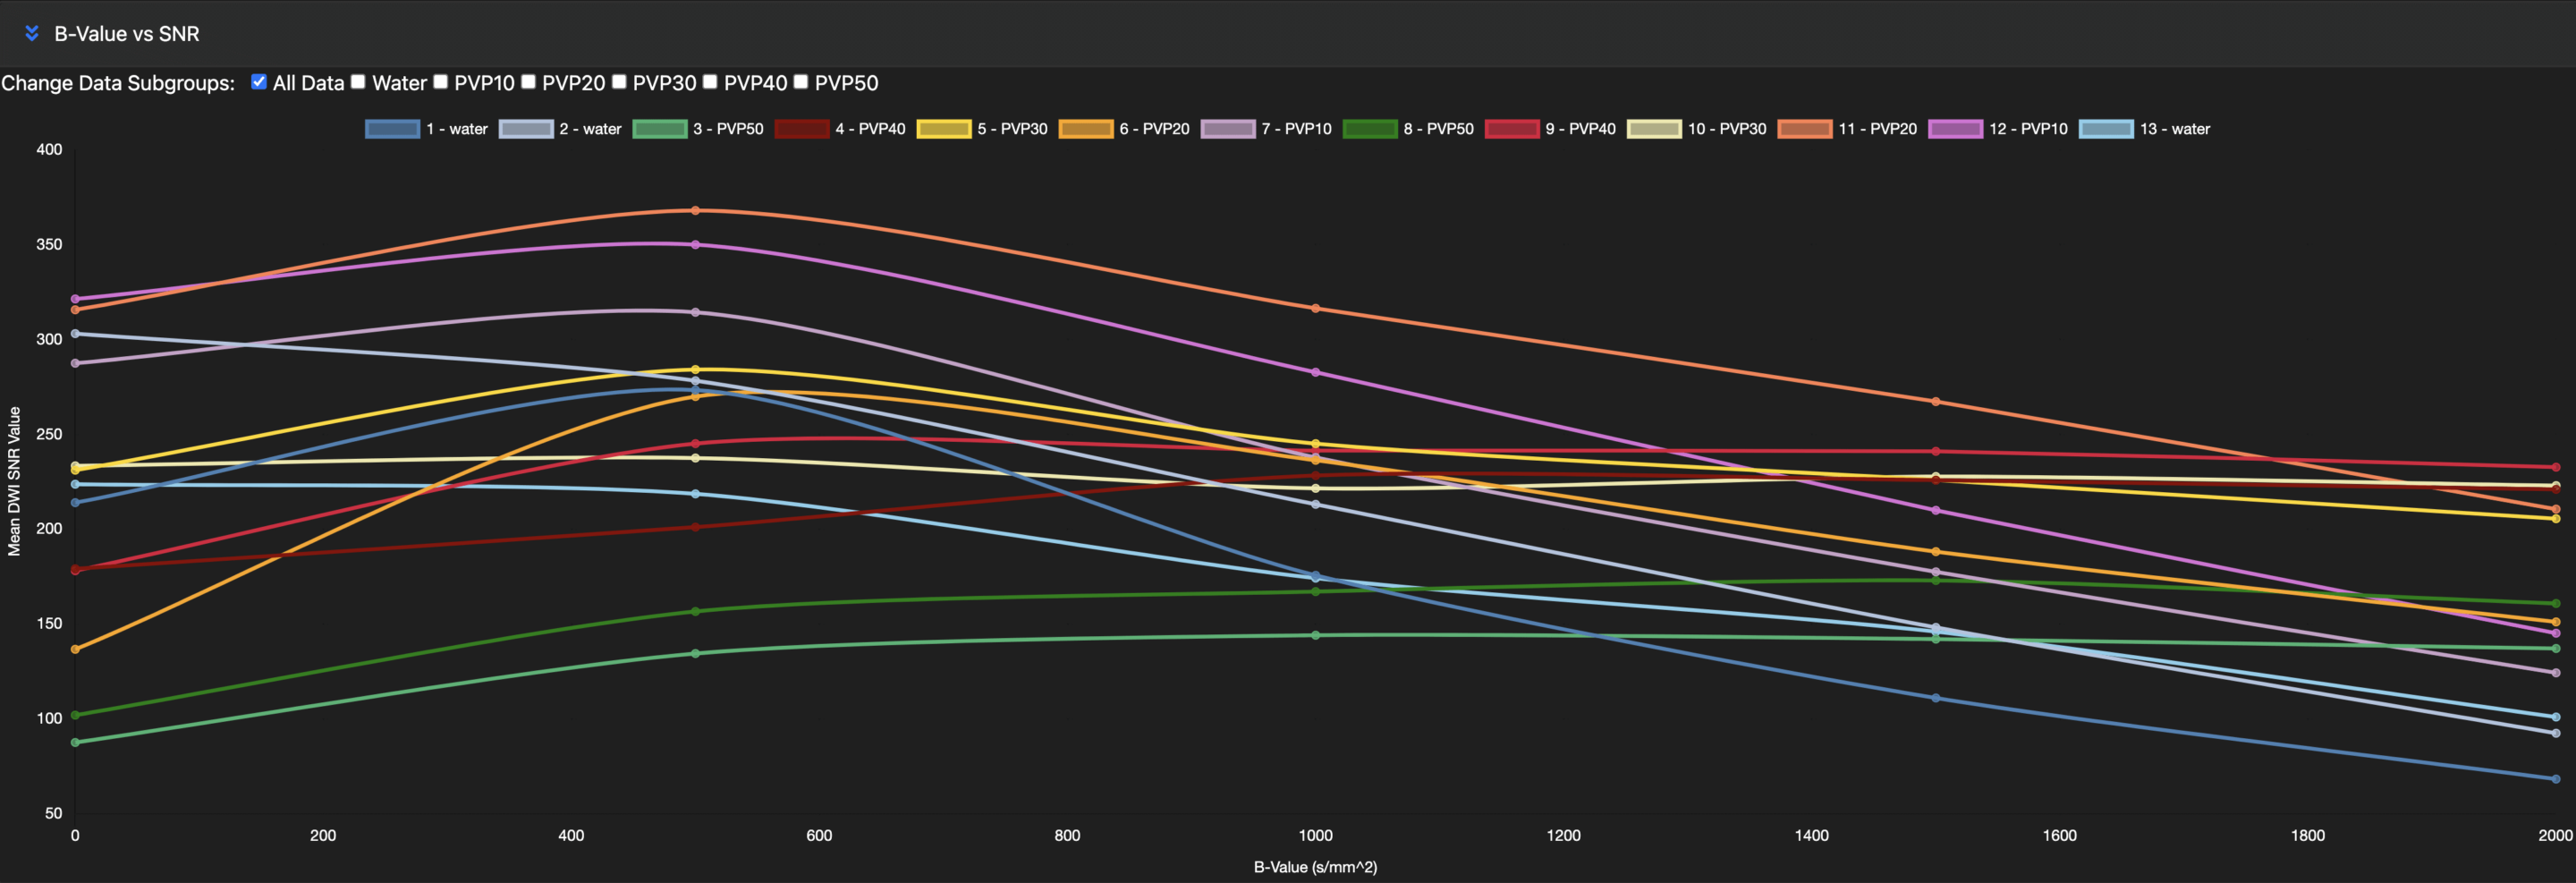Toggle the '1 - water' legend swatch
Image resolution: width=2576 pixels, height=883 pixels.
[392, 129]
